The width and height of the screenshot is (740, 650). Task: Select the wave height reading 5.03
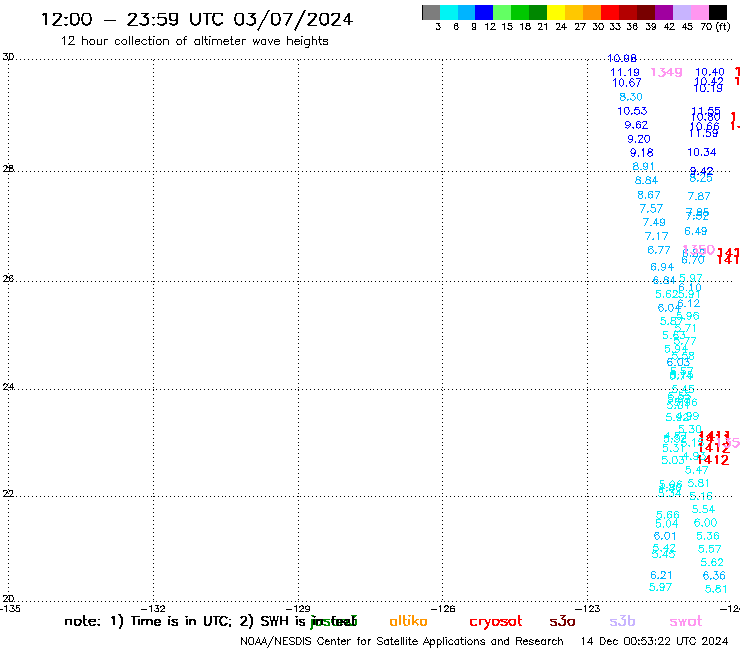pyautogui.click(x=673, y=460)
